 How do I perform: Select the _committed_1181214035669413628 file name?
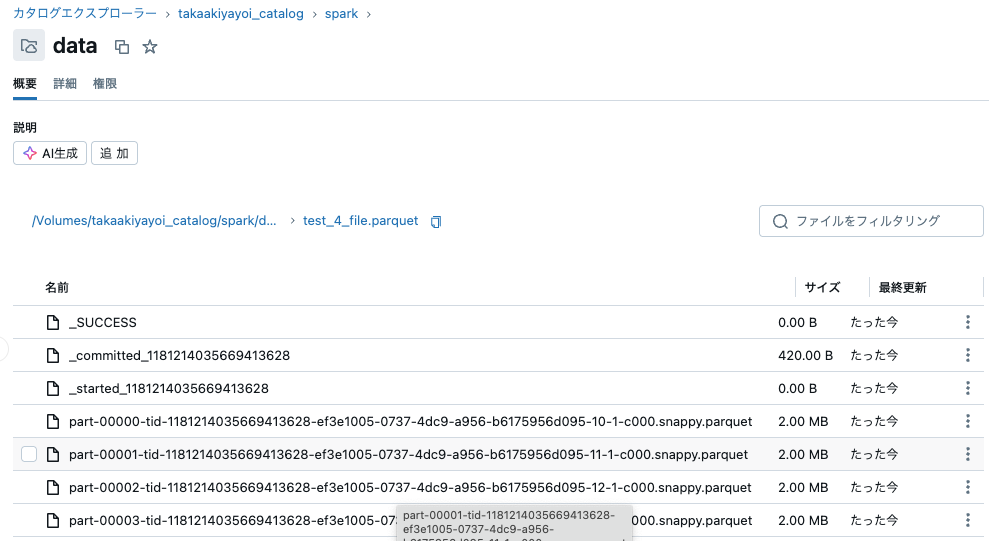point(179,355)
